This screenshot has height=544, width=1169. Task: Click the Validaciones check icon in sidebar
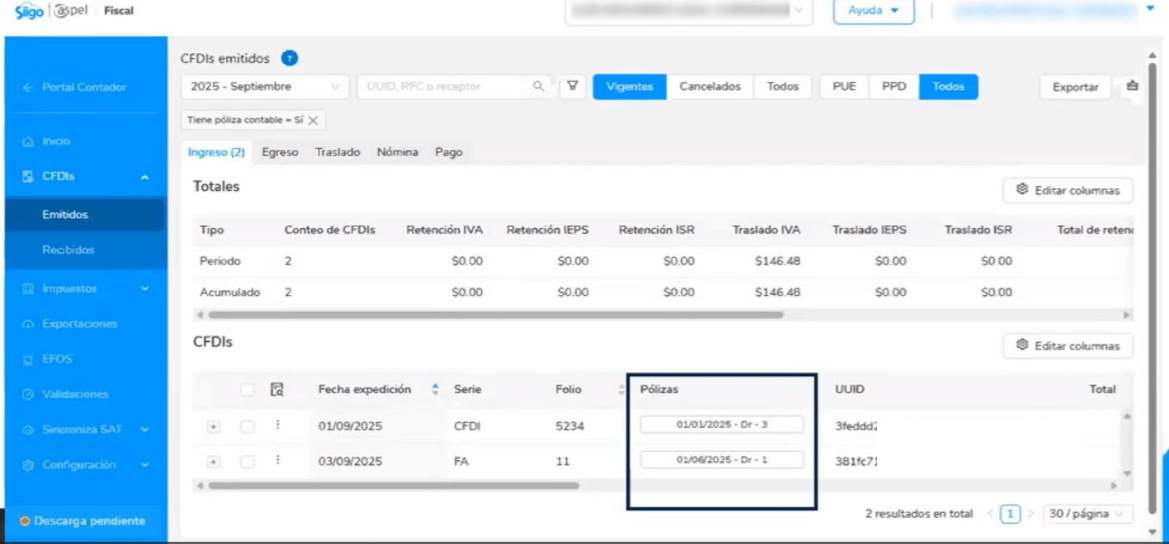tap(28, 393)
